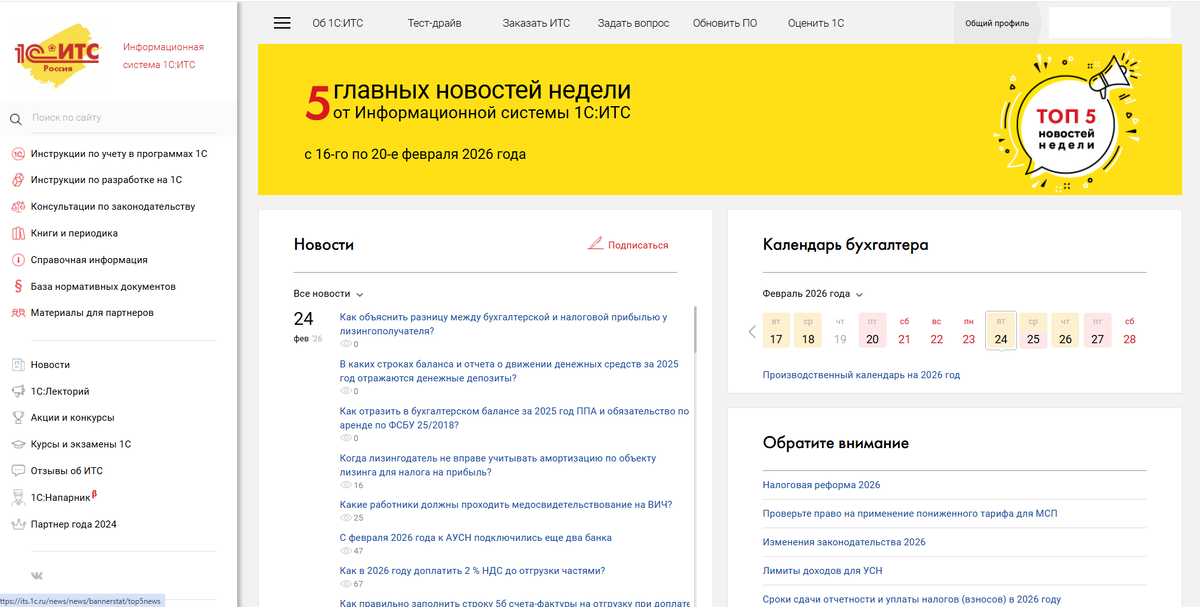
Task: Click megaphone icon for 1С:Лекторий
Action: (x=18, y=391)
